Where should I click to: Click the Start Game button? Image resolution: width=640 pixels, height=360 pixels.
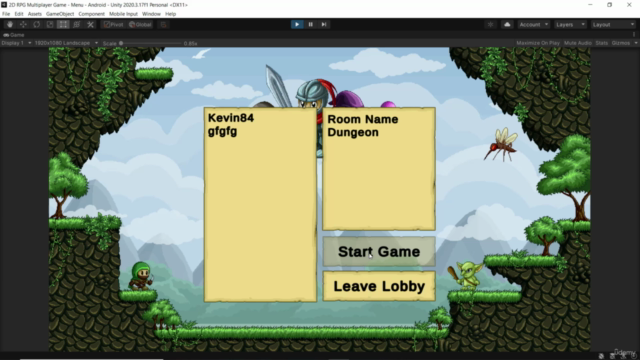[x=379, y=252]
